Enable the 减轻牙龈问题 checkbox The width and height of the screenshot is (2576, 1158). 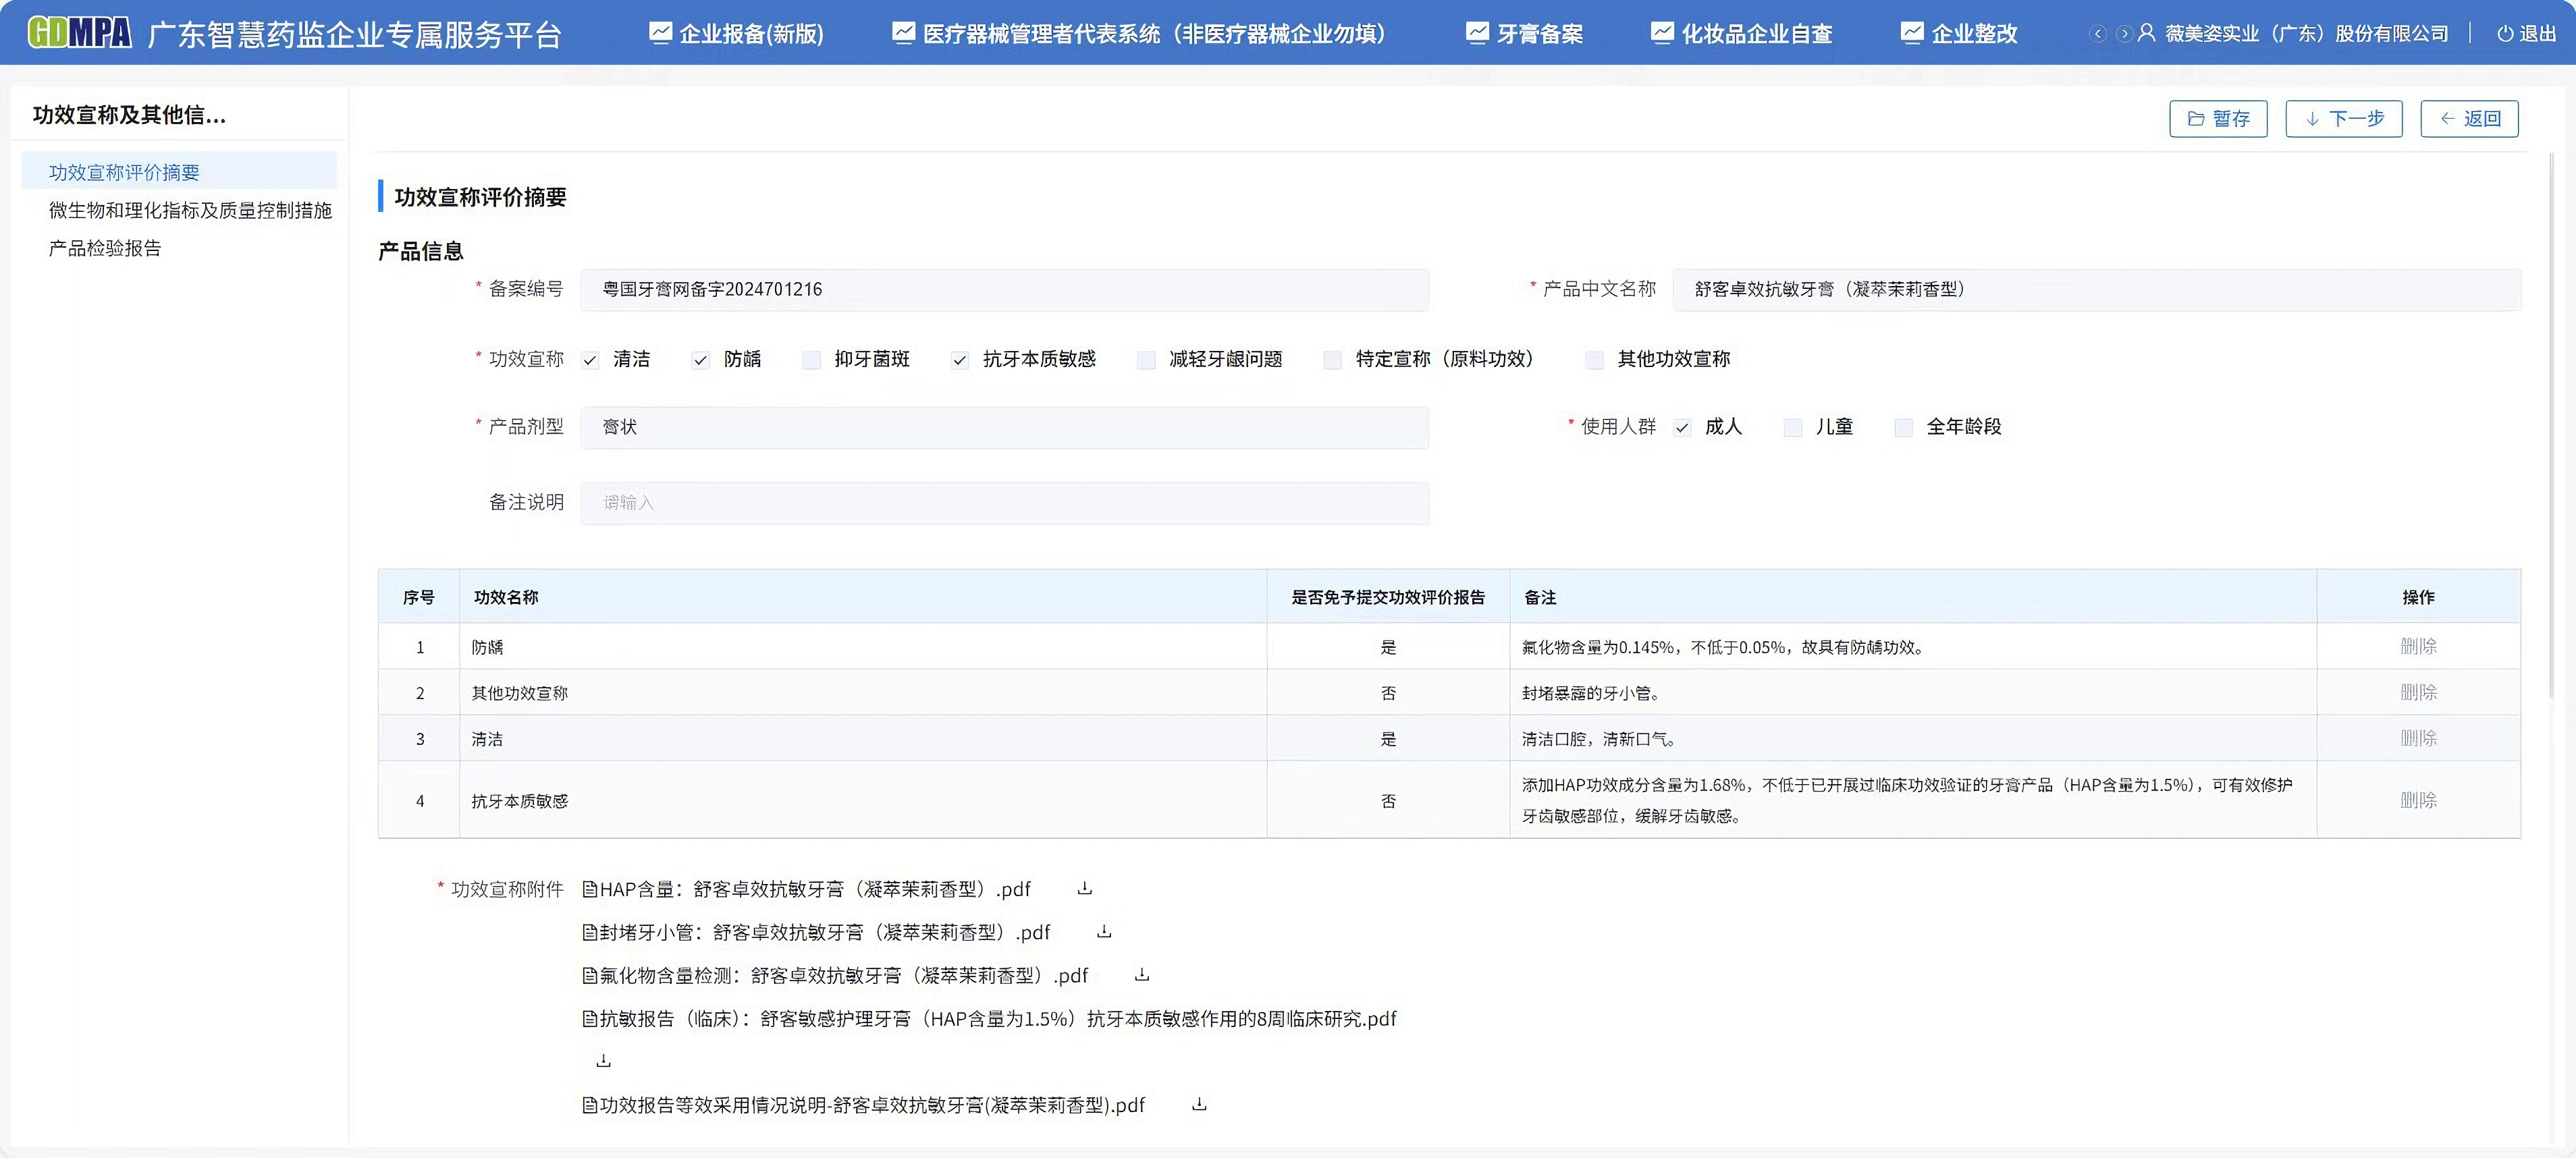click(1146, 360)
